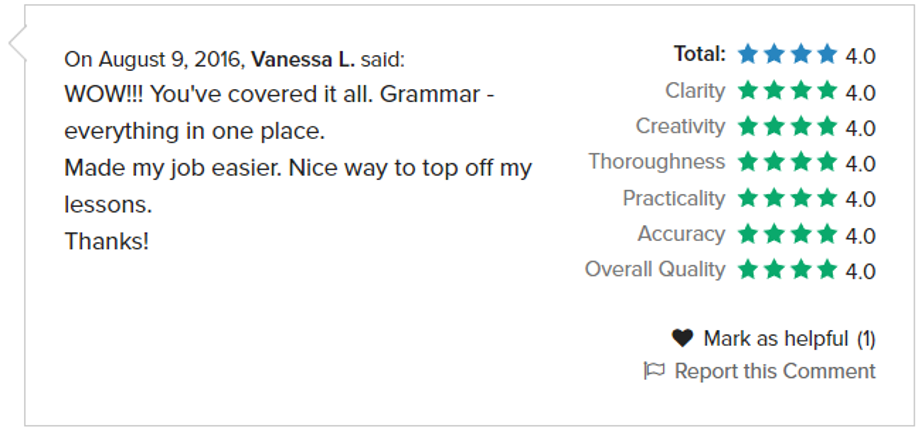Click the review text starting with WOW!!!
Image resolution: width=920 pixels, height=431 pixels.
click(298, 168)
